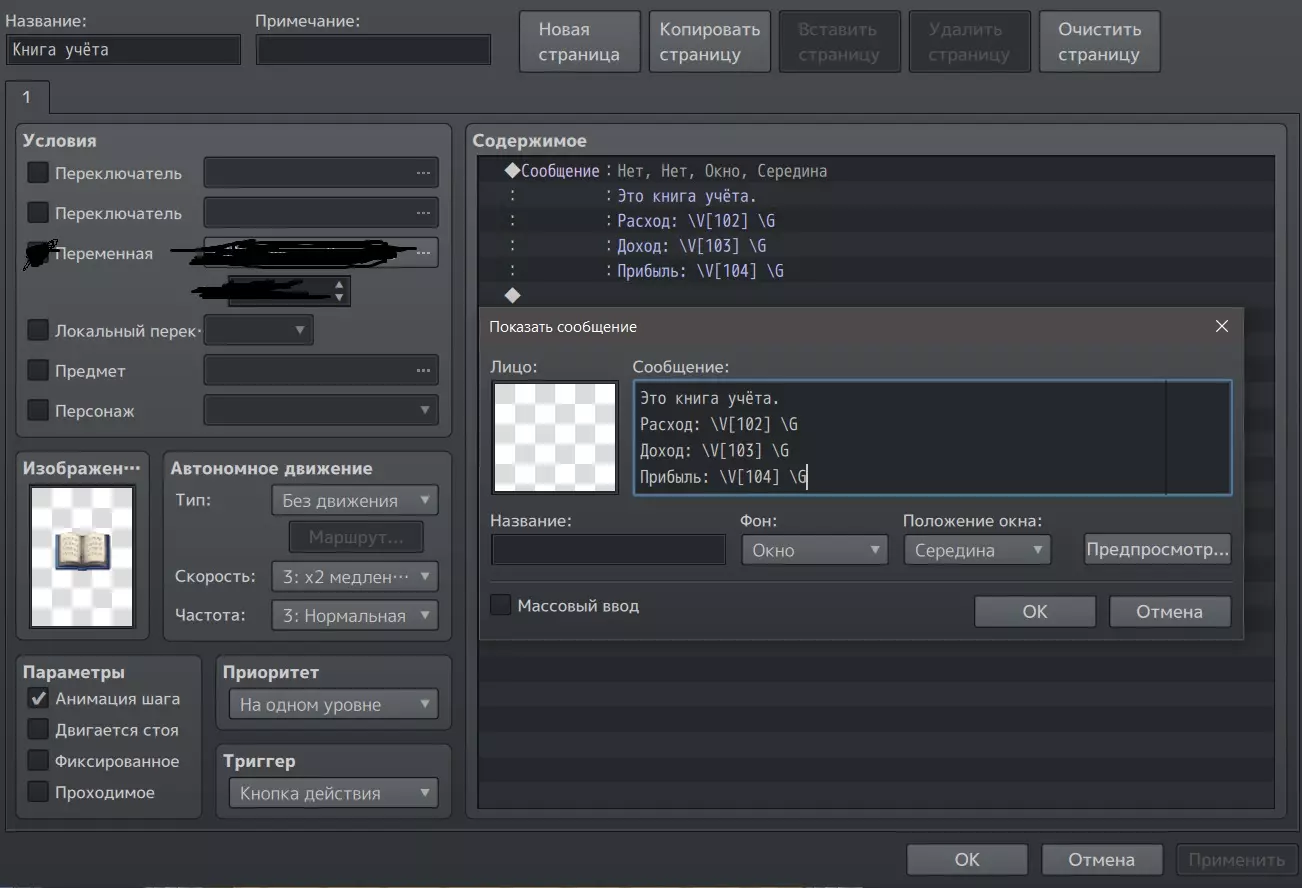The height and width of the screenshot is (888, 1302).
Task: Open the Предмет ellipsis selector field
Action: coord(321,371)
